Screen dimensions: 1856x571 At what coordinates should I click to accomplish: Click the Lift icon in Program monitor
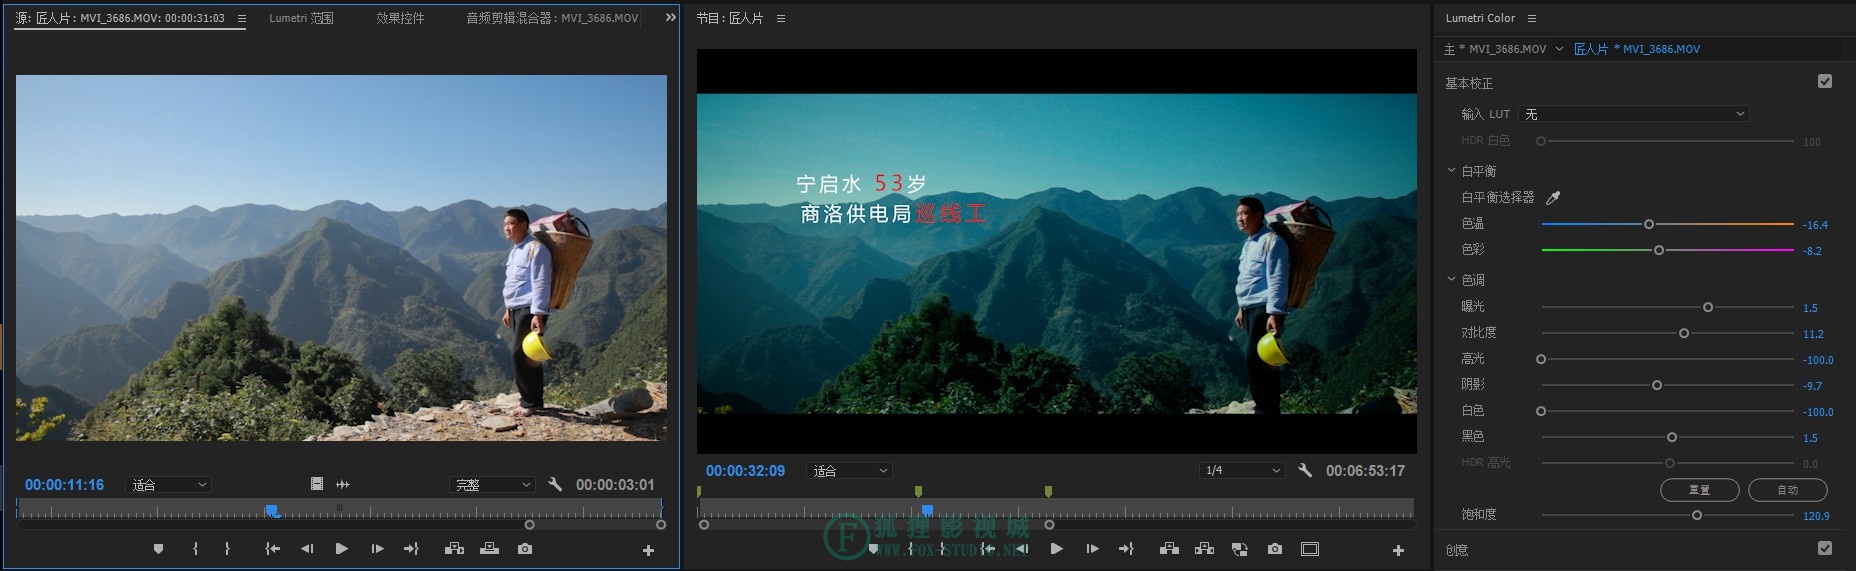point(1169,549)
